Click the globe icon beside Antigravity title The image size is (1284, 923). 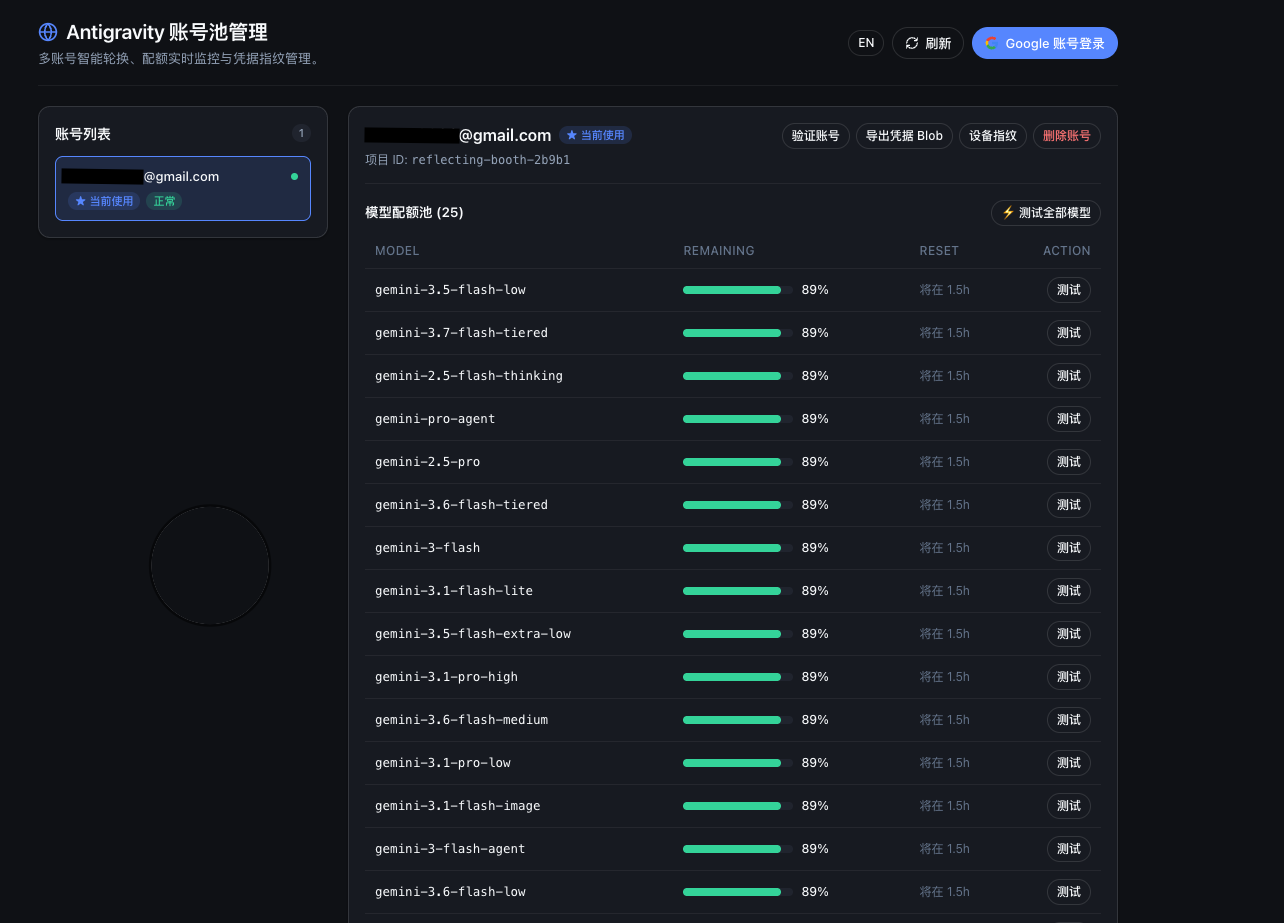[48, 33]
